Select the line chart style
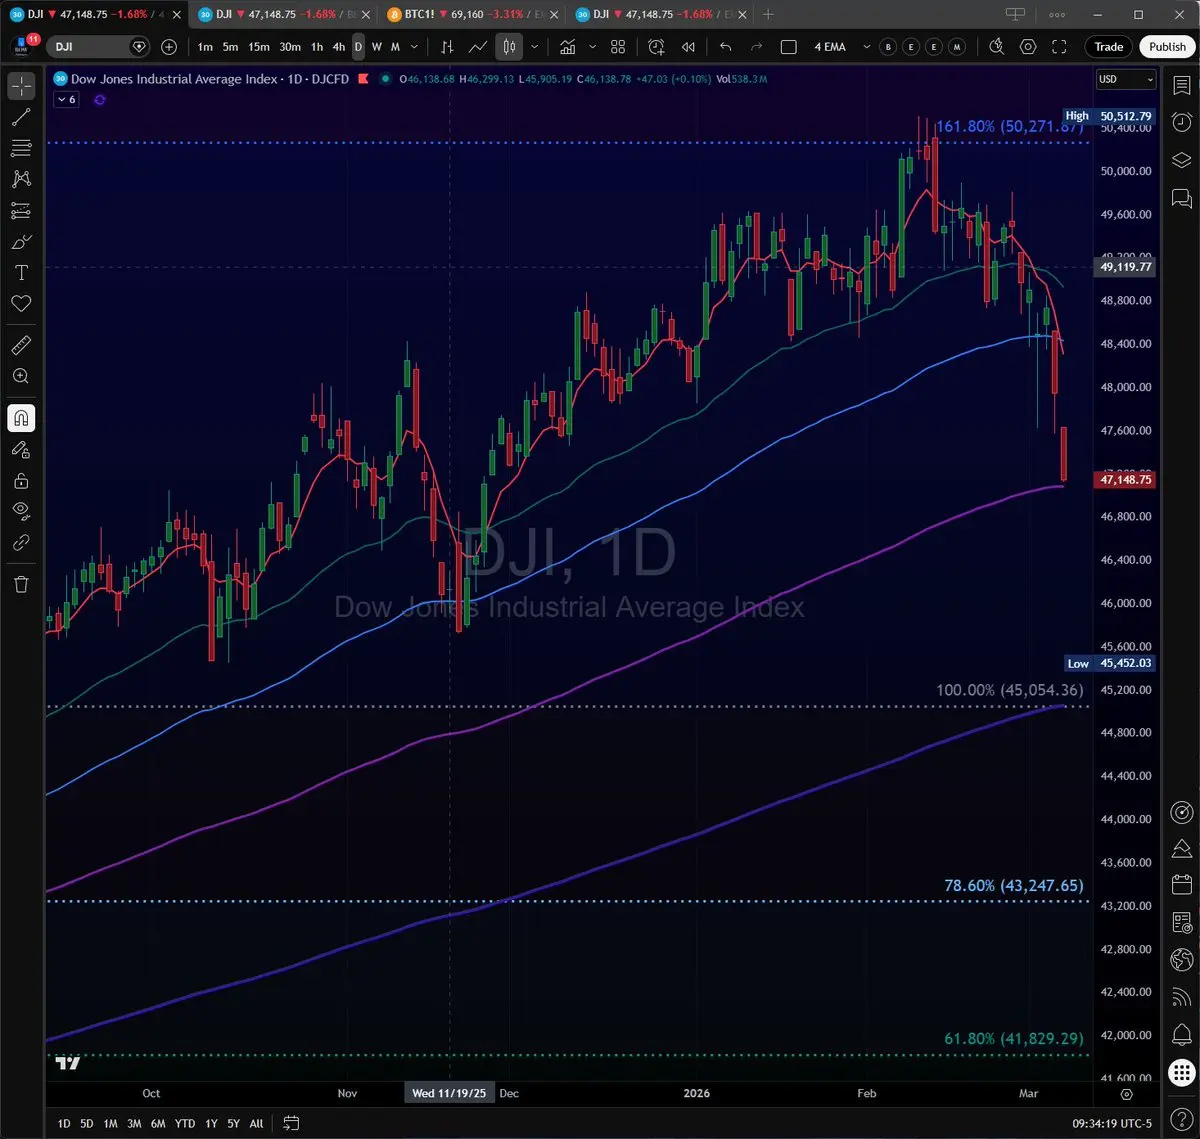This screenshot has height=1139, width=1200. 478,47
